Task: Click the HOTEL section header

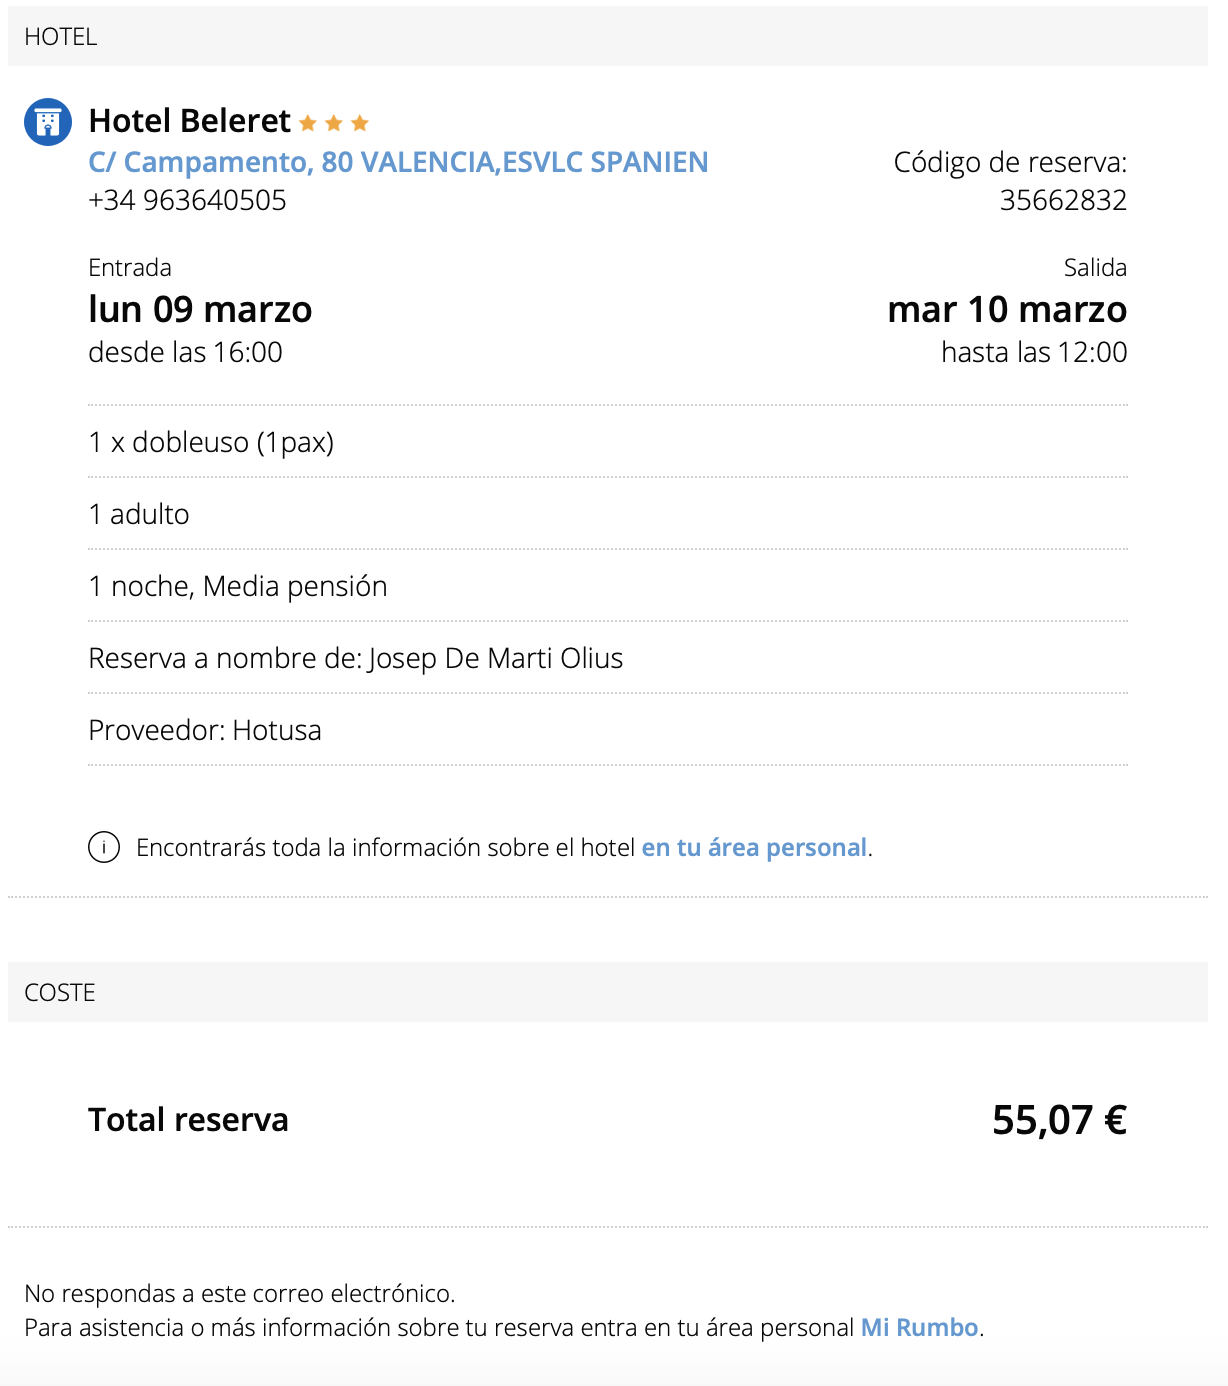Action: 608,36
